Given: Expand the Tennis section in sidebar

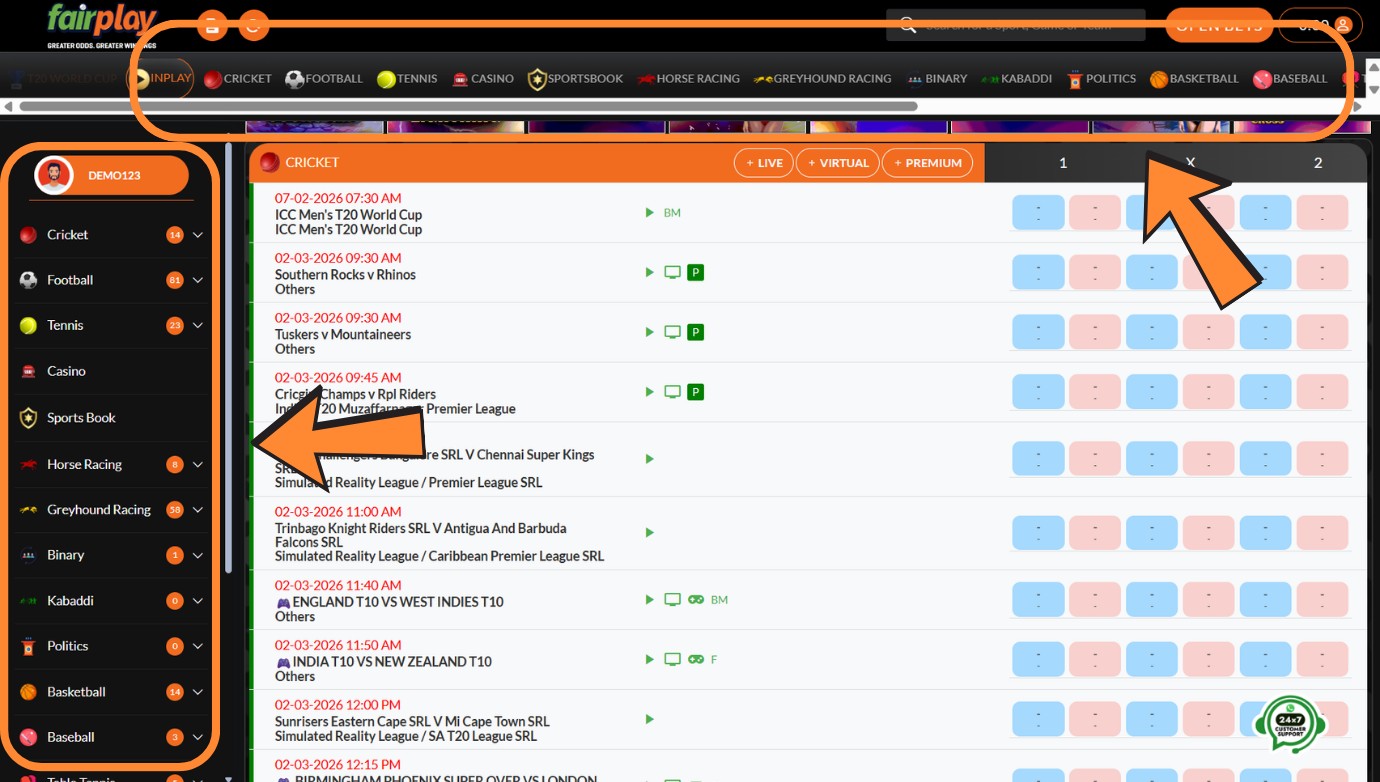Looking at the screenshot, I should pyautogui.click(x=199, y=325).
